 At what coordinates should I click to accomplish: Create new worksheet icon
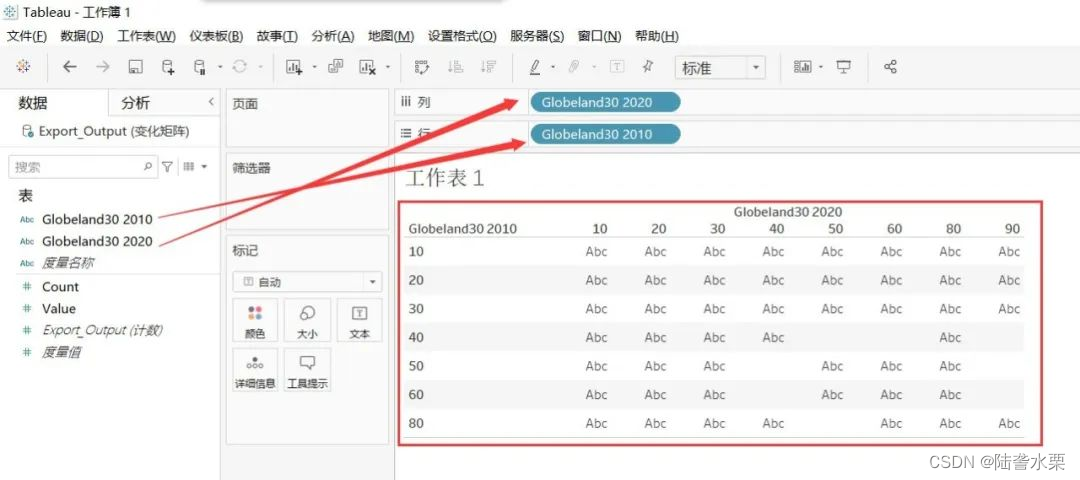pos(295,67)
